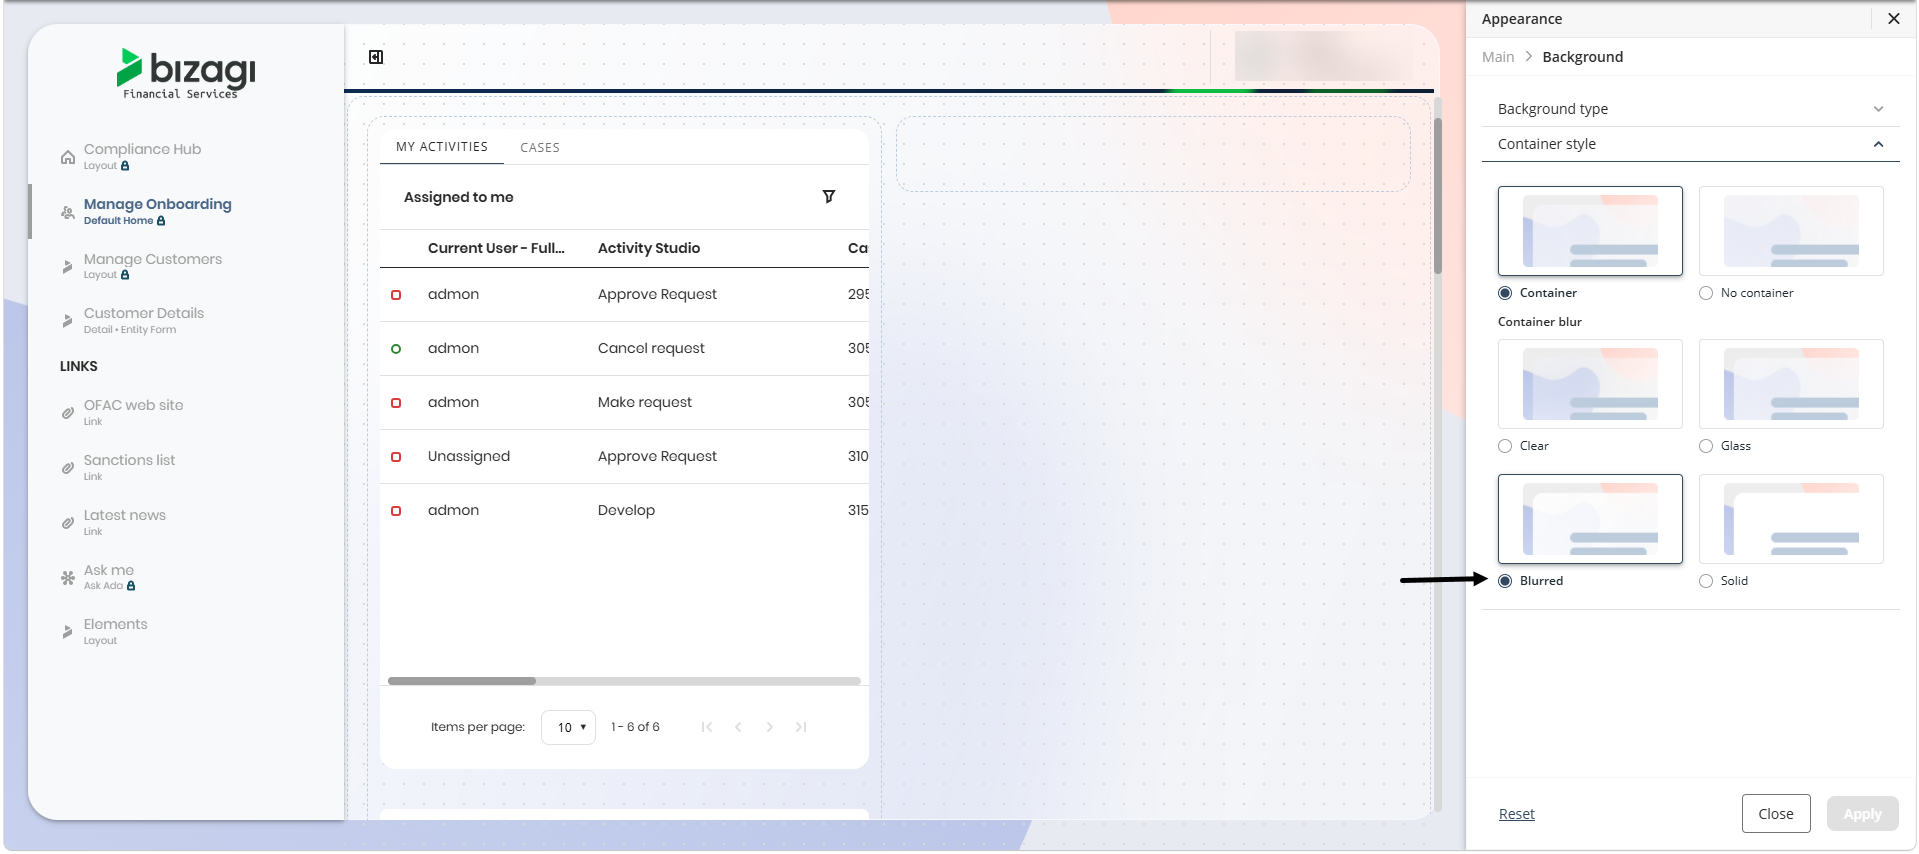Select the Clear blur radio button

(1505, 446)
